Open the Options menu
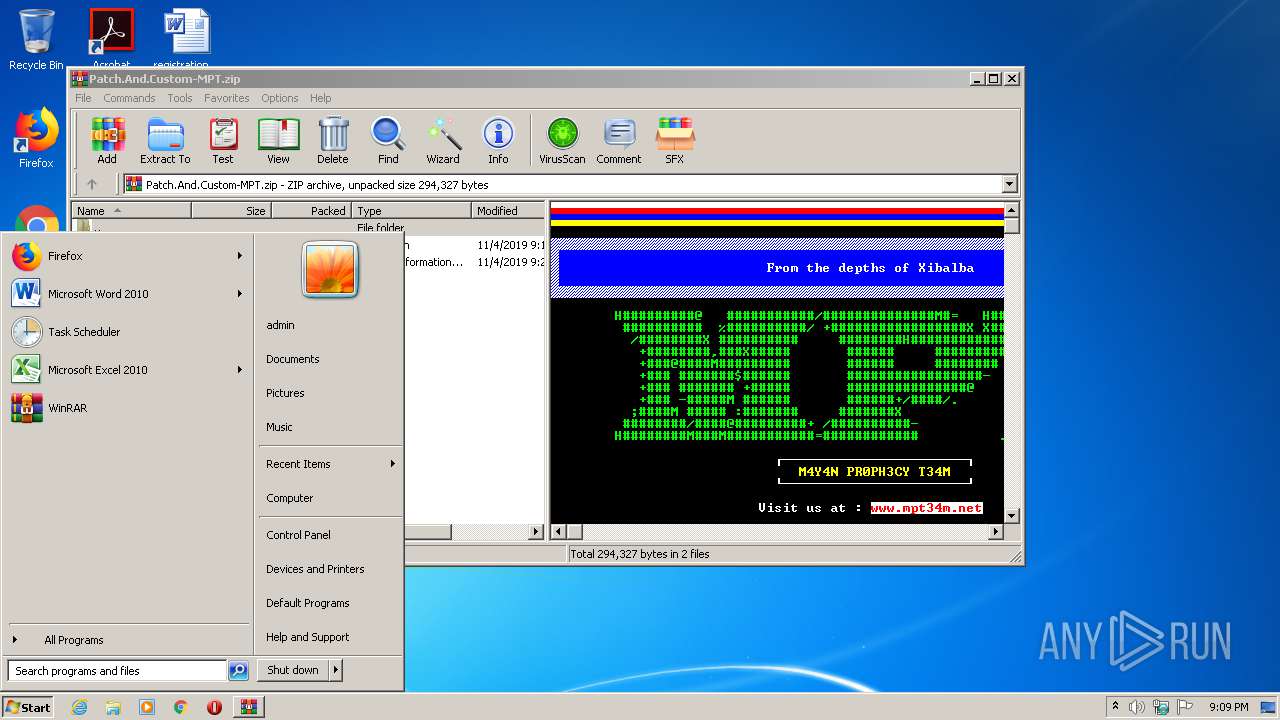Image resolution: width=1280 pixels, height=720 pixels. click(280, 98)
